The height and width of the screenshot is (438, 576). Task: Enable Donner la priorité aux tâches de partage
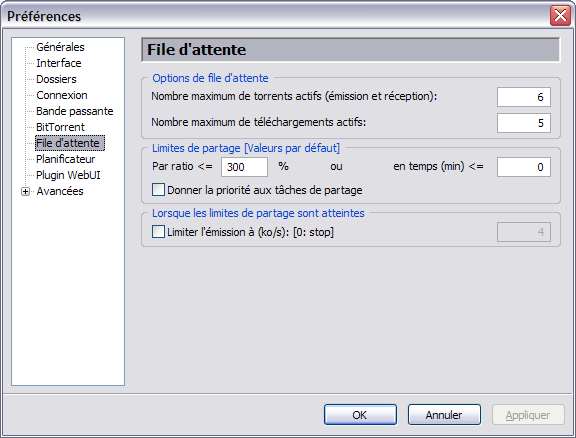click(158, 190)
